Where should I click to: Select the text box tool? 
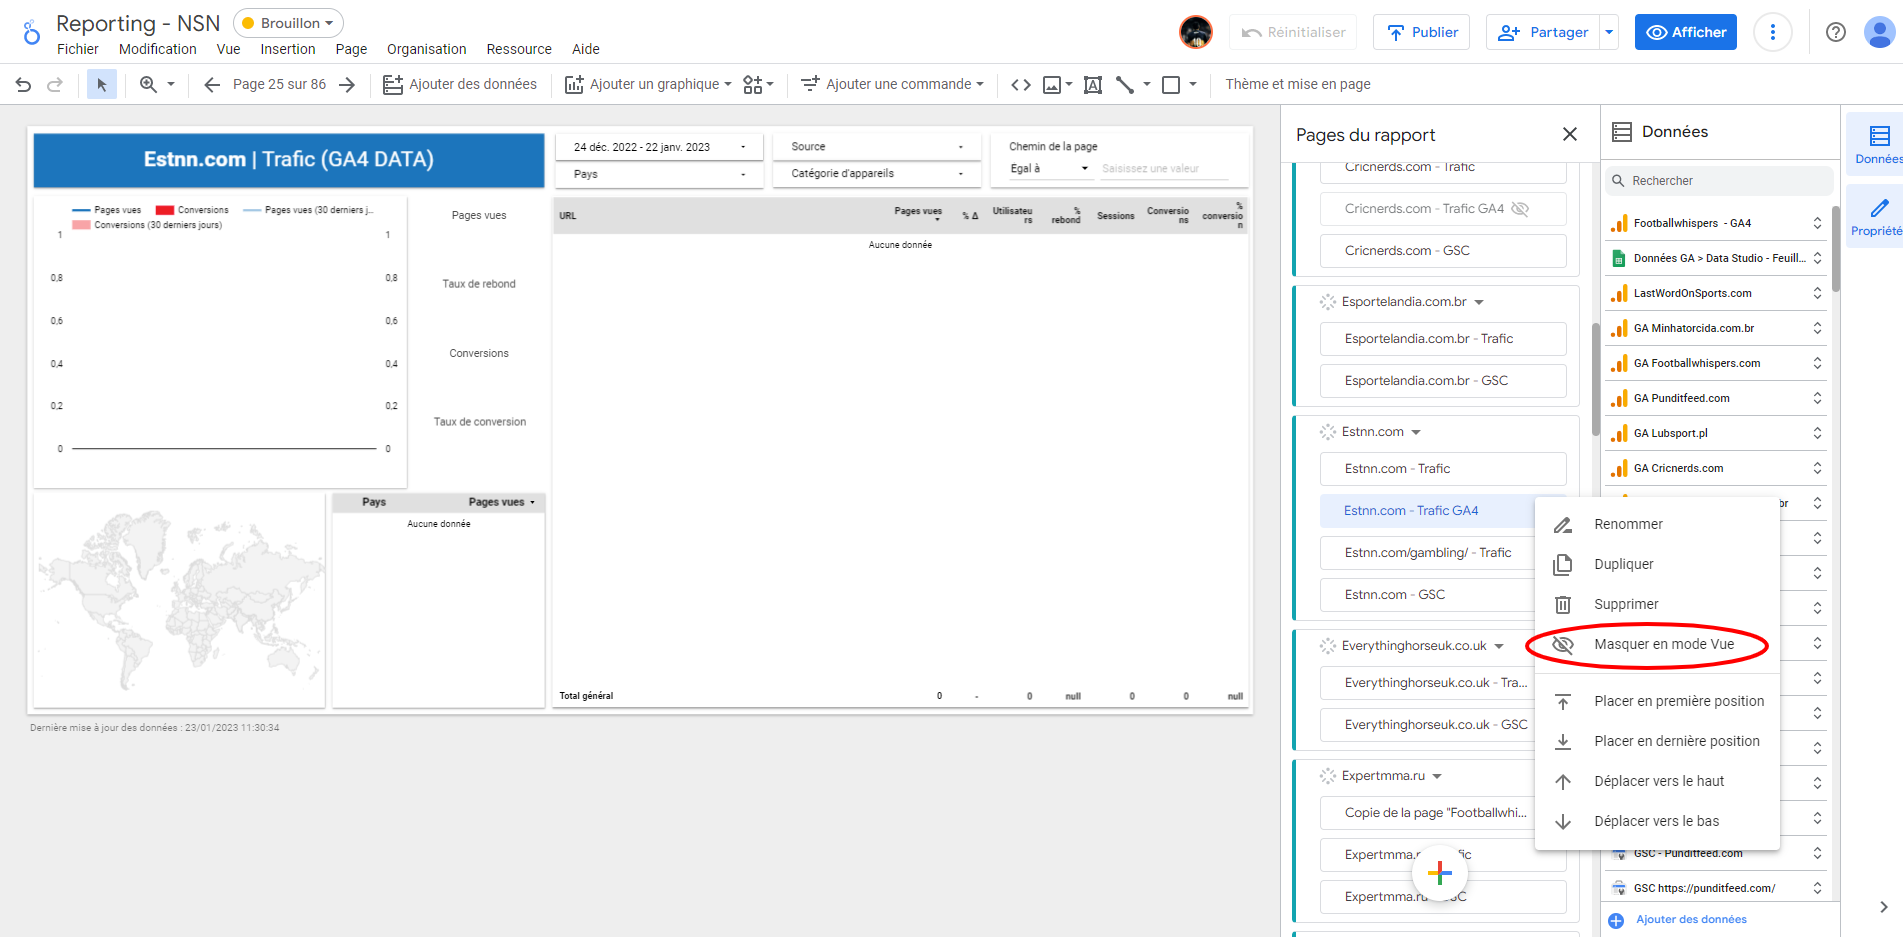[1093, 85]
